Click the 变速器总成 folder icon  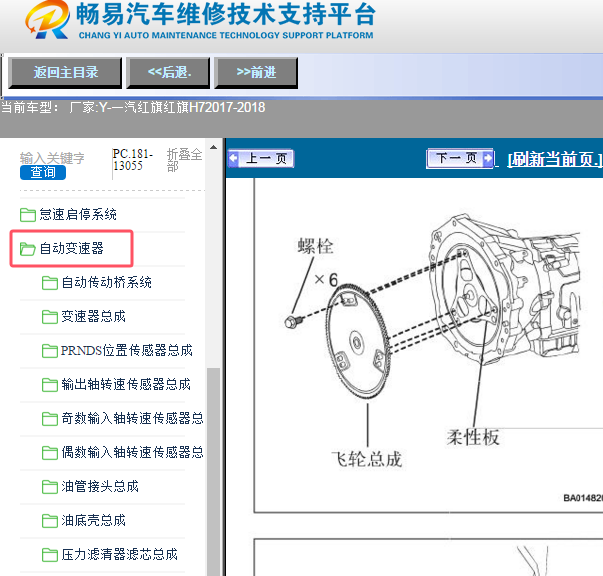50,316
